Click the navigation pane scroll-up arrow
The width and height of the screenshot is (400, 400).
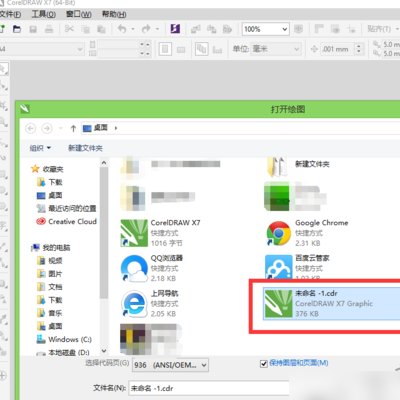click(104, 163)
